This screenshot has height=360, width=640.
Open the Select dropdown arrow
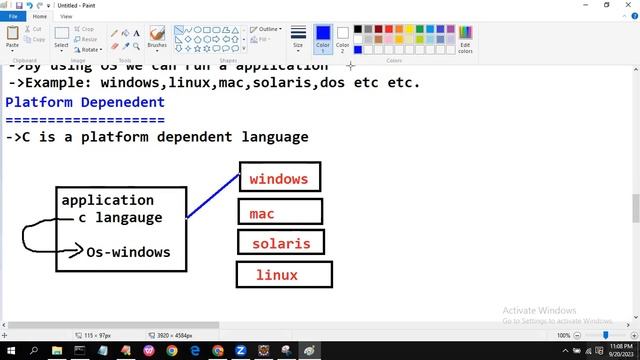[61, 51]
